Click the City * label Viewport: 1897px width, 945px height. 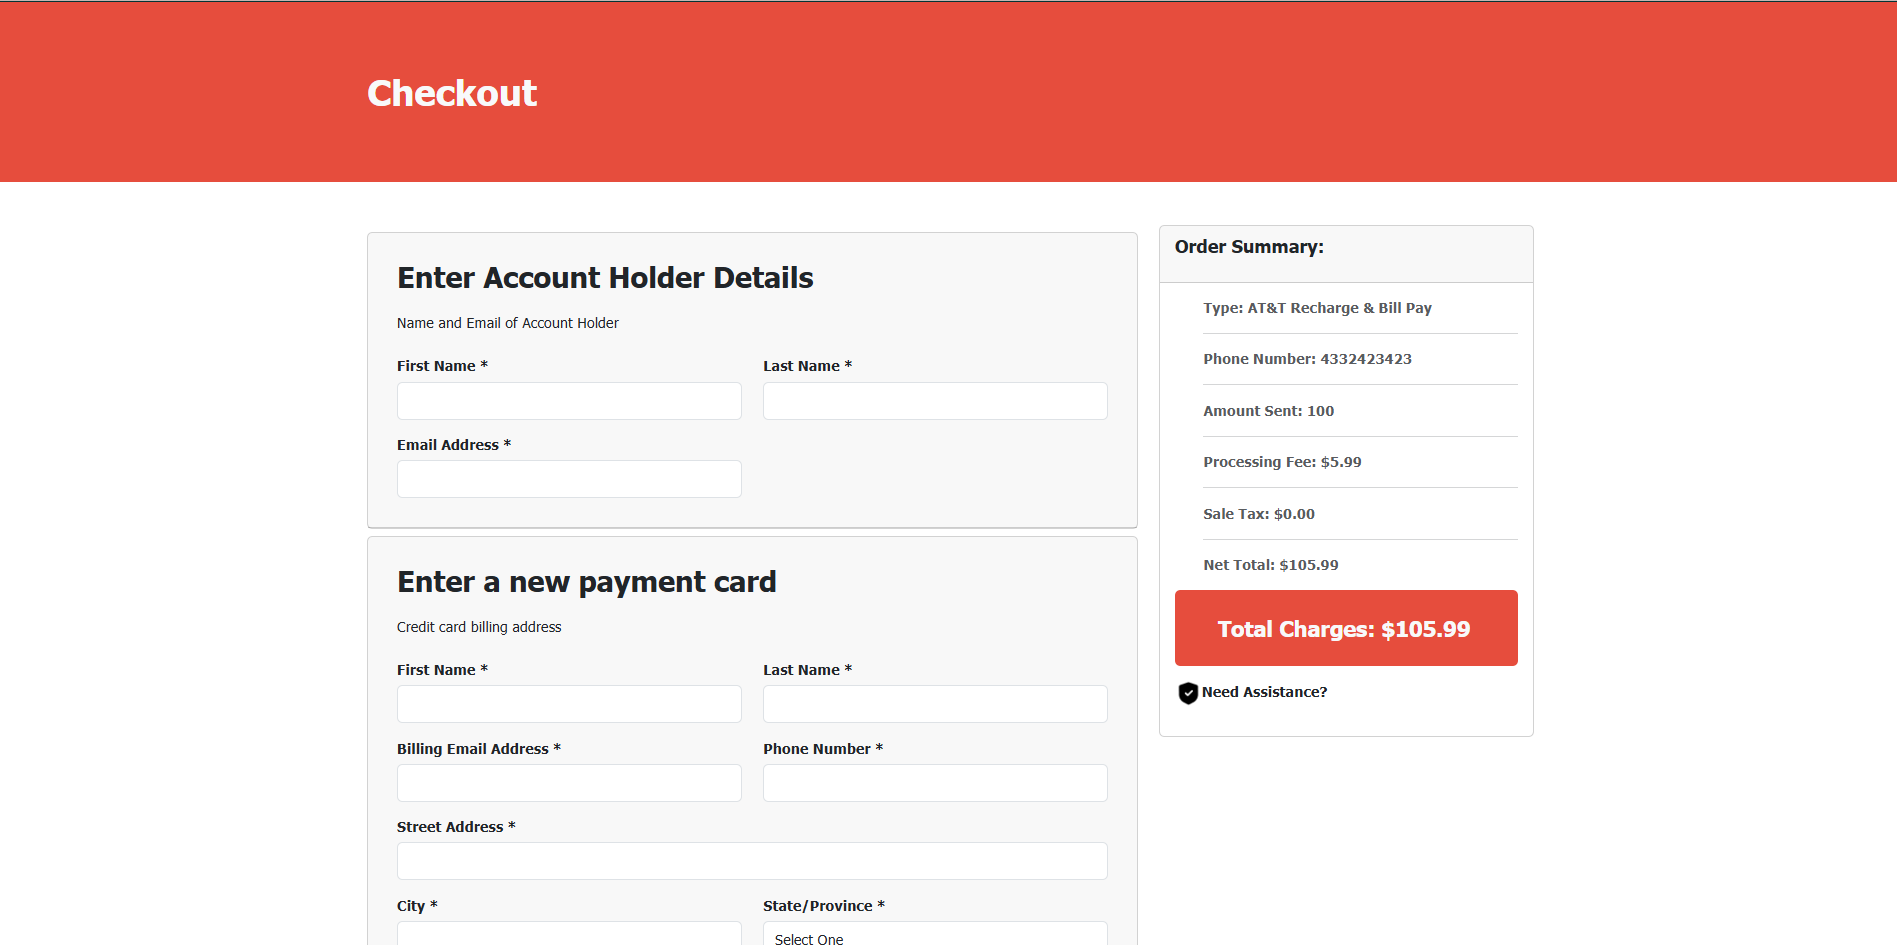pyautogui.click(x=417, y=906)
